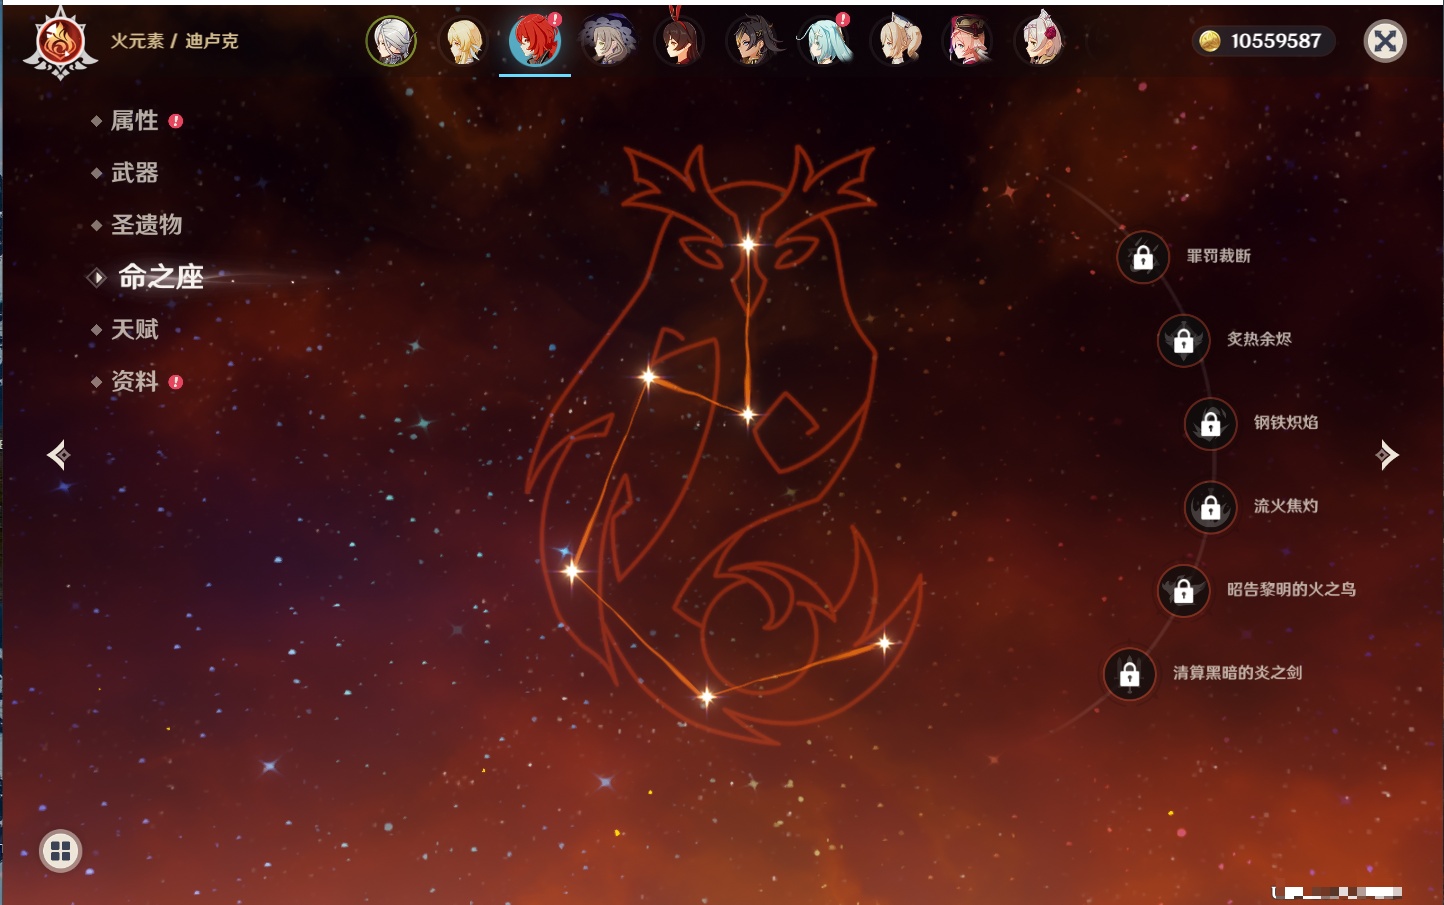Click the locked 清算黑暗的炎之剑 constellation icon
This screenshot has height=905, width=1444.
click(1130, 673)
